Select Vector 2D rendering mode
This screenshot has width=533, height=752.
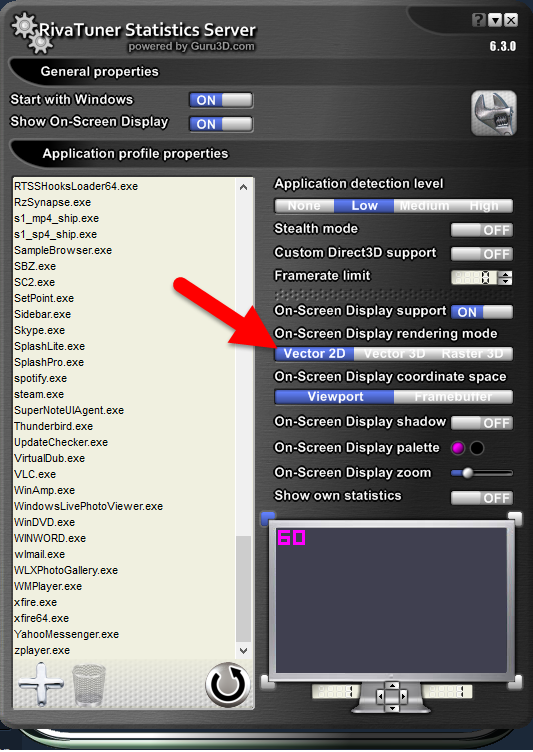(314, 353)
